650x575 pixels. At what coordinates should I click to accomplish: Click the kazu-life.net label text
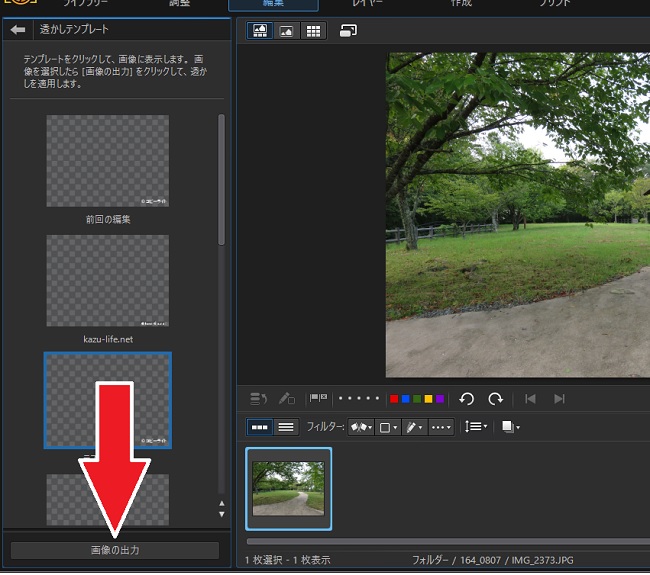coord(108,339)
